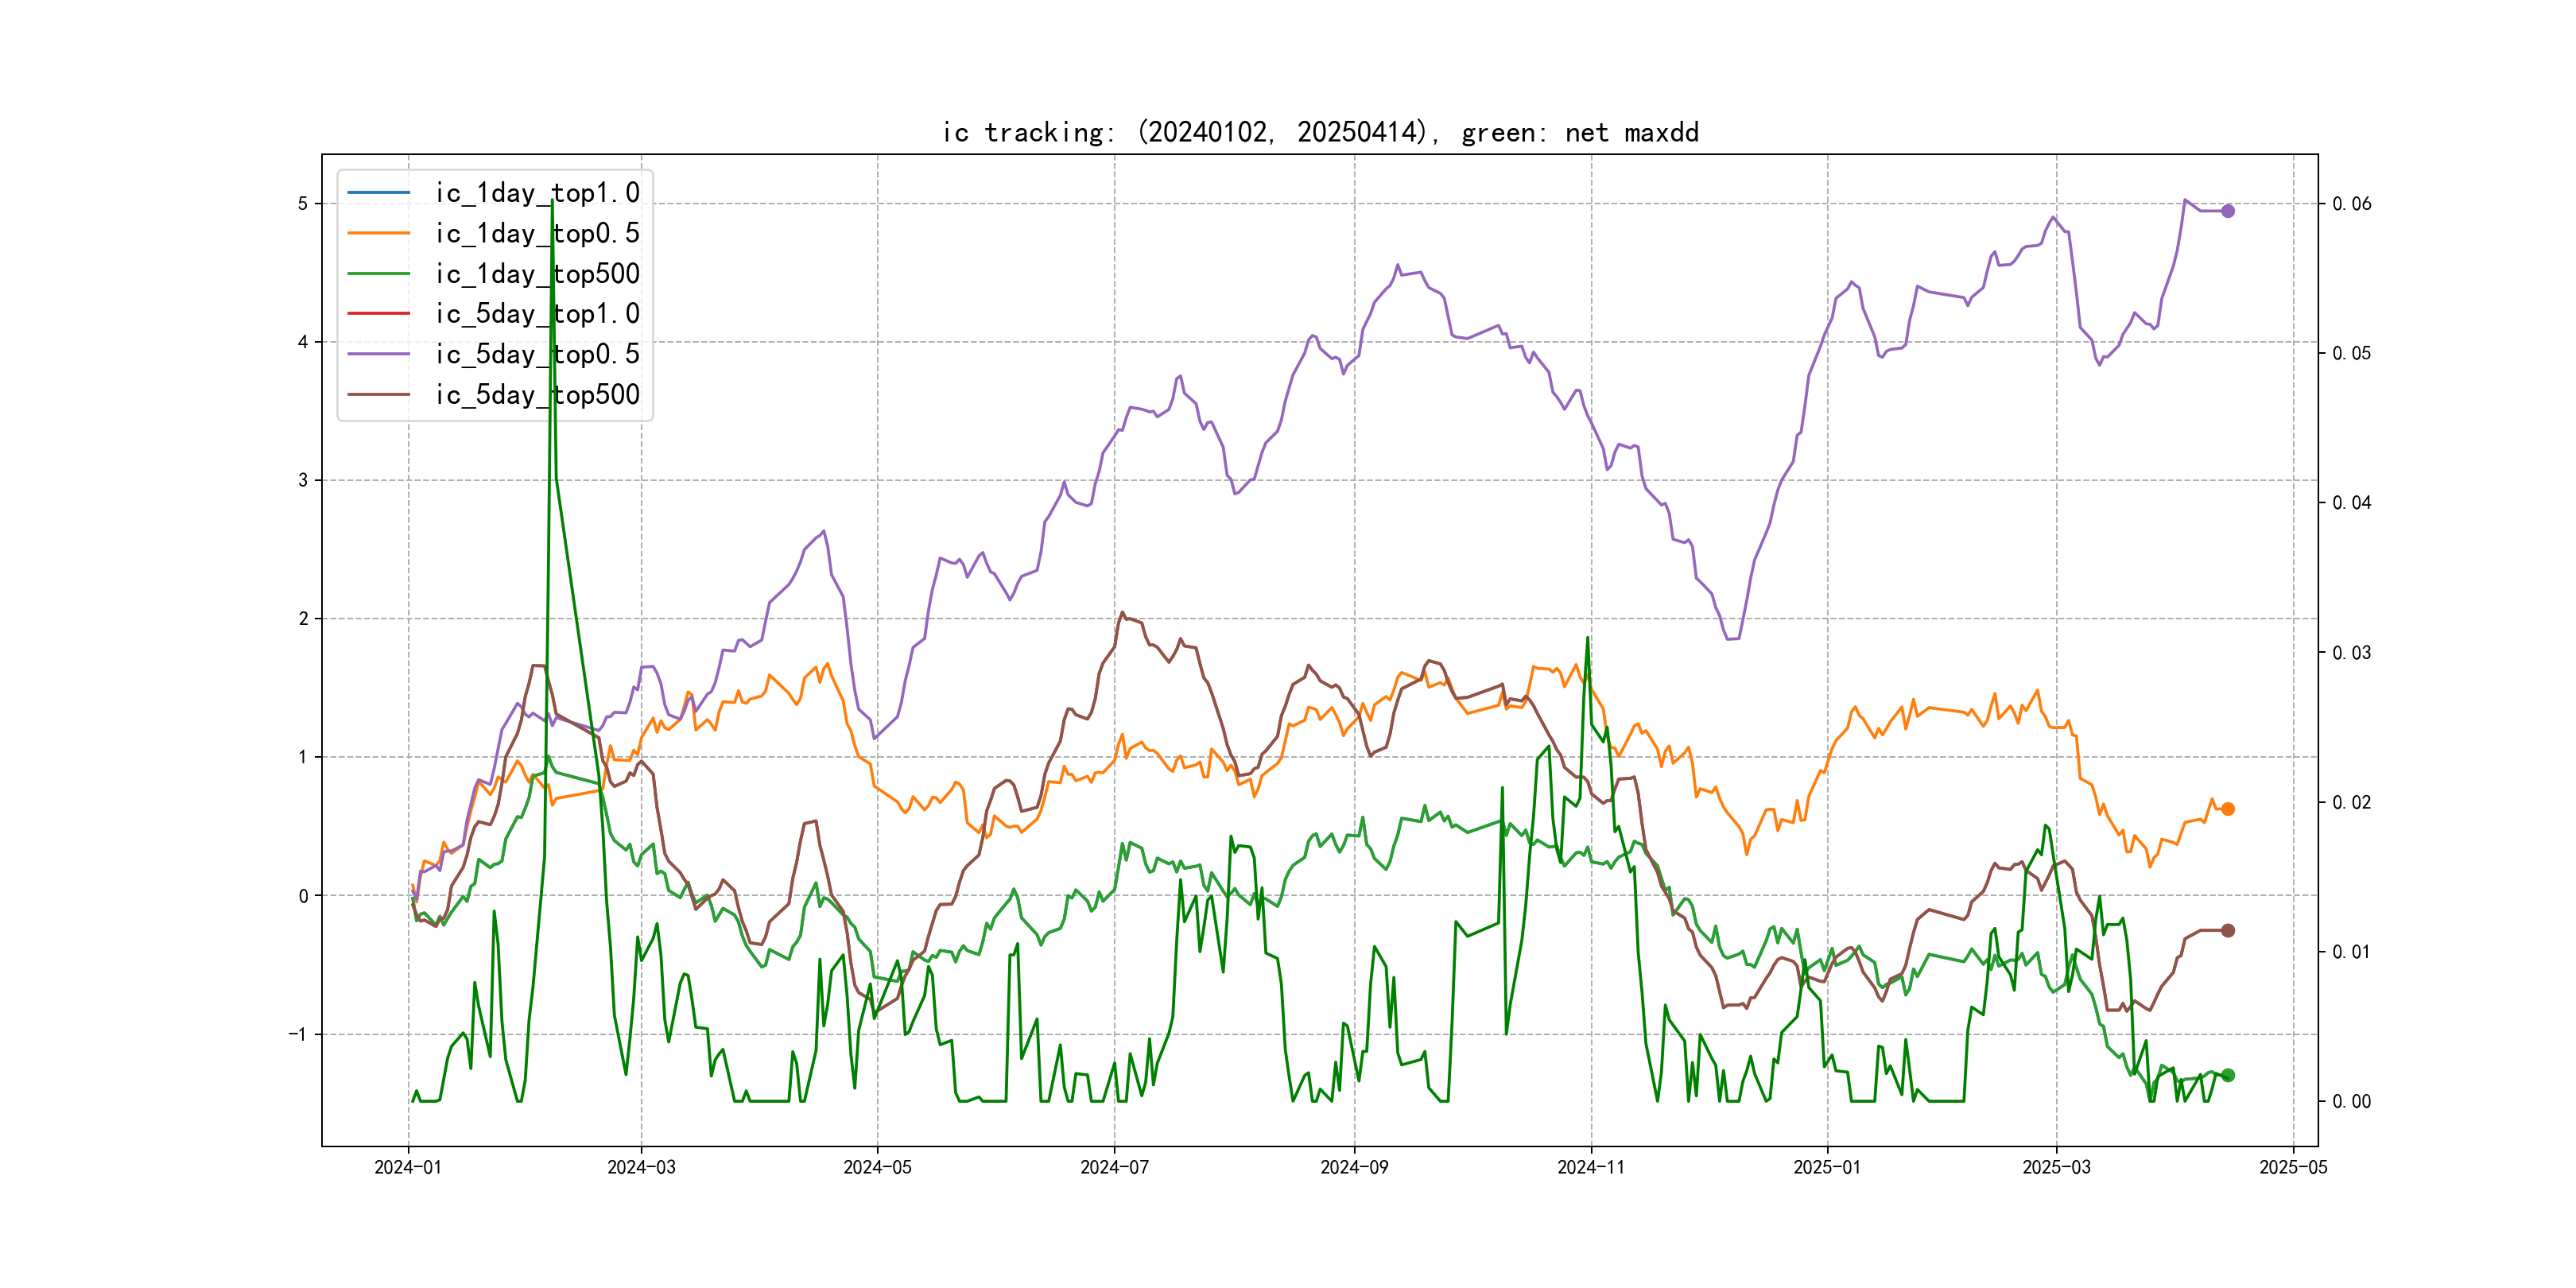This screenshot has width=2576, height=1288.
Task: Click the right axis tick label 0.06
Action: click(2350, 204)
